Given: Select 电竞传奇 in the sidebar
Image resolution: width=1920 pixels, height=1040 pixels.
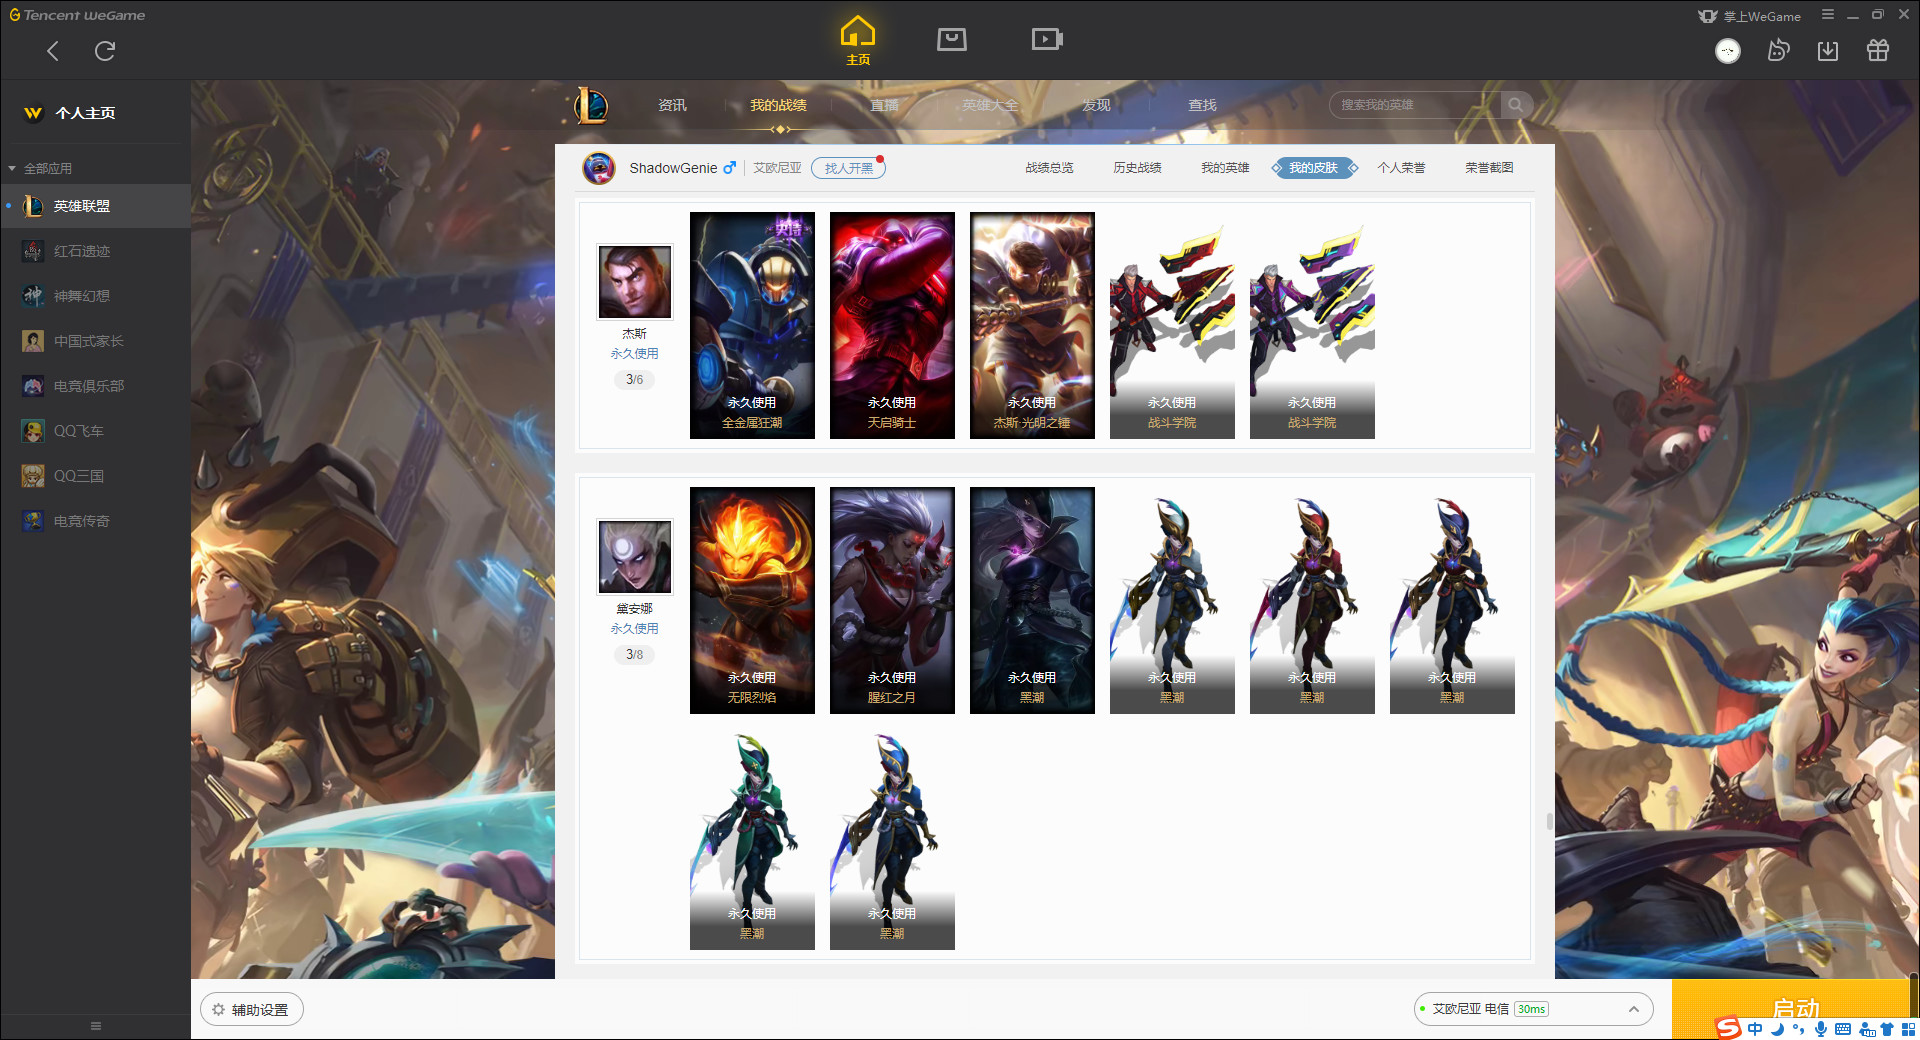Looking at the screenshot, I should [x=95, y=521].
